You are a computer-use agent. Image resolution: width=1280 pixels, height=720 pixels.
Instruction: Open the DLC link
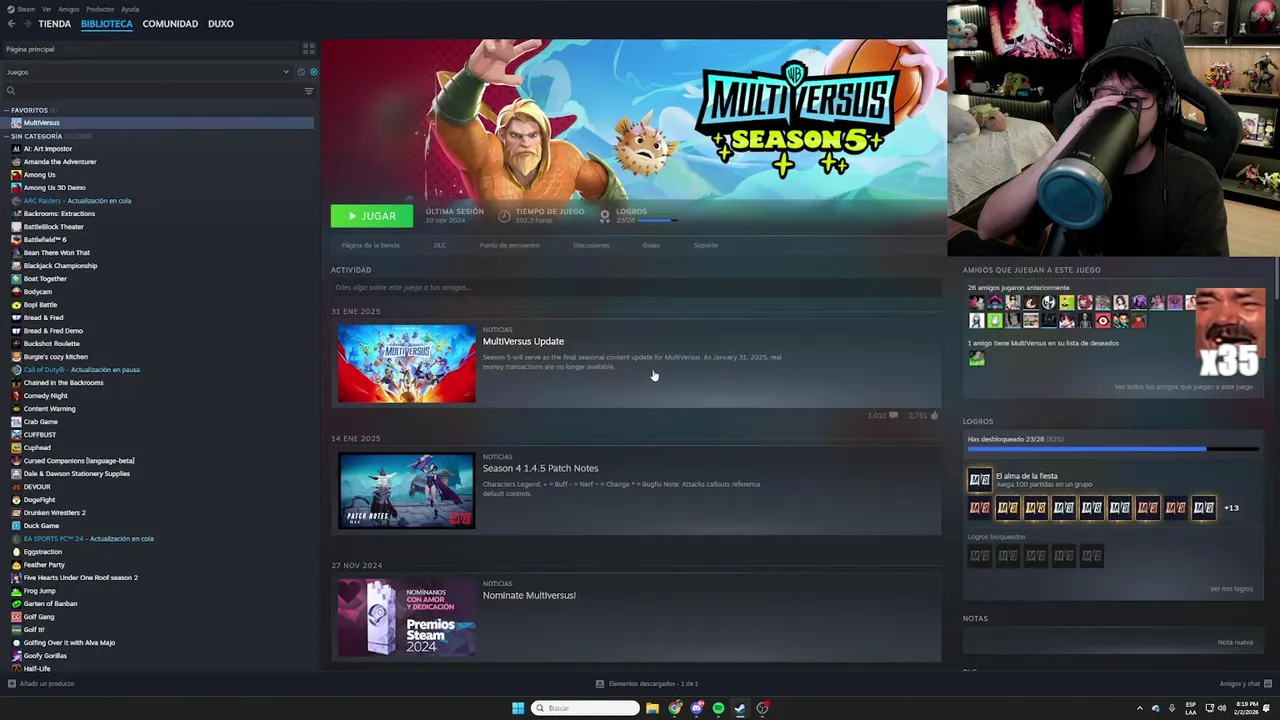tap(439, 245)
